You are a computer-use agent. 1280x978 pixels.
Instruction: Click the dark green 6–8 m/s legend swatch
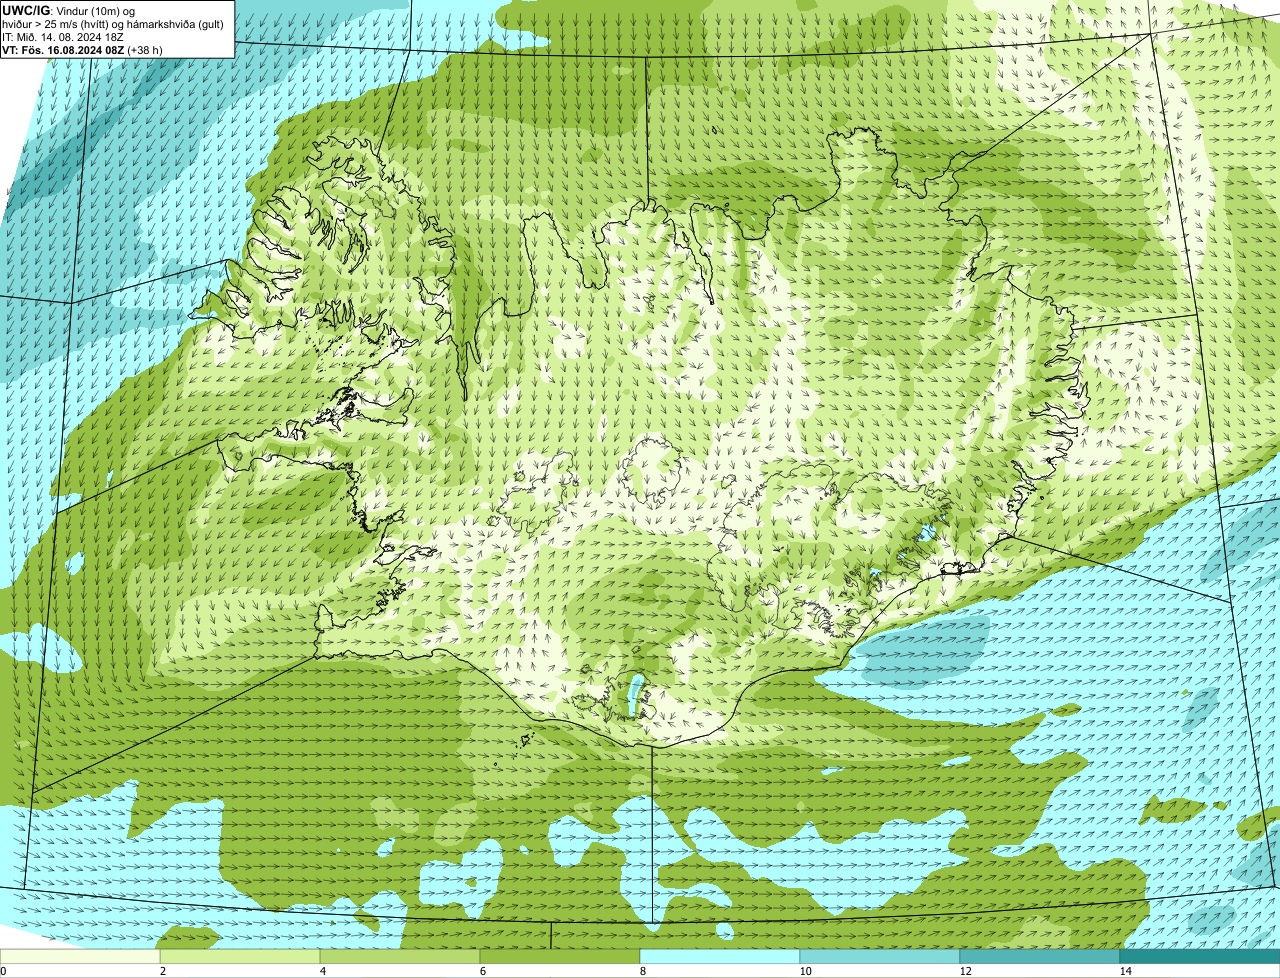560,956
